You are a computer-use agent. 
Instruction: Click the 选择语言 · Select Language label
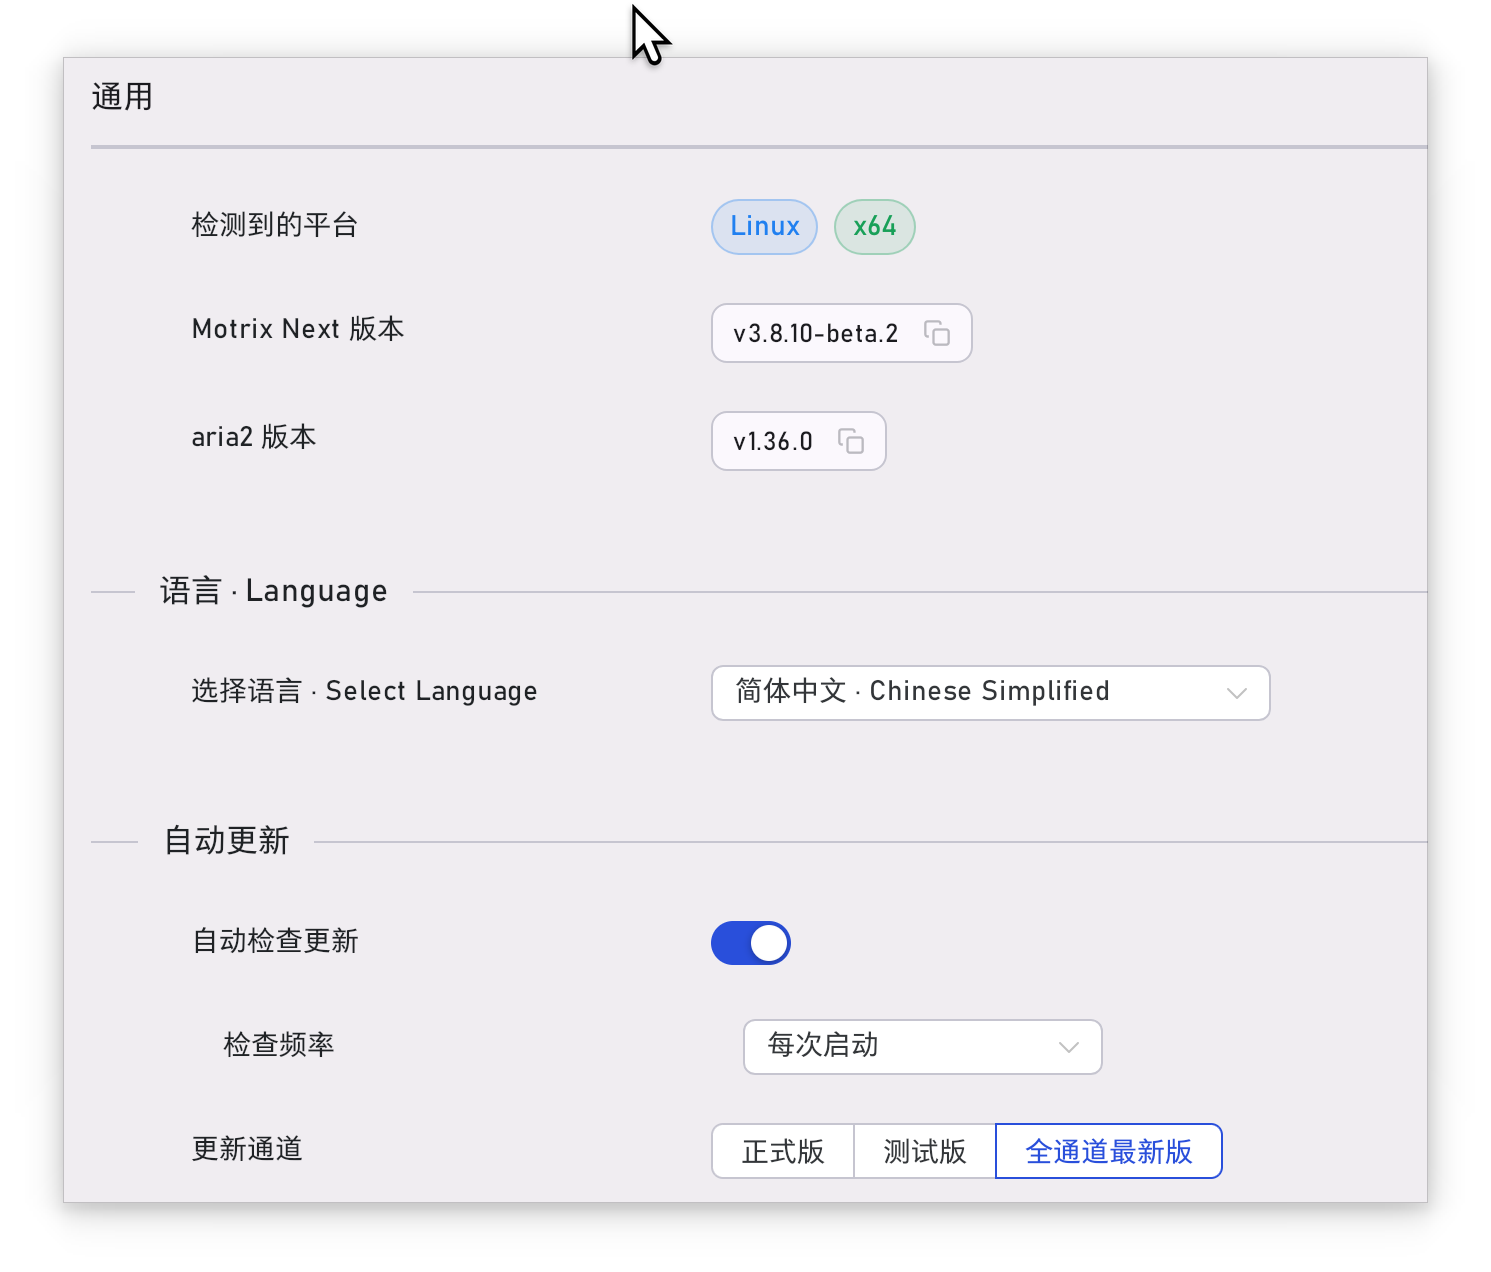[365, 691]
